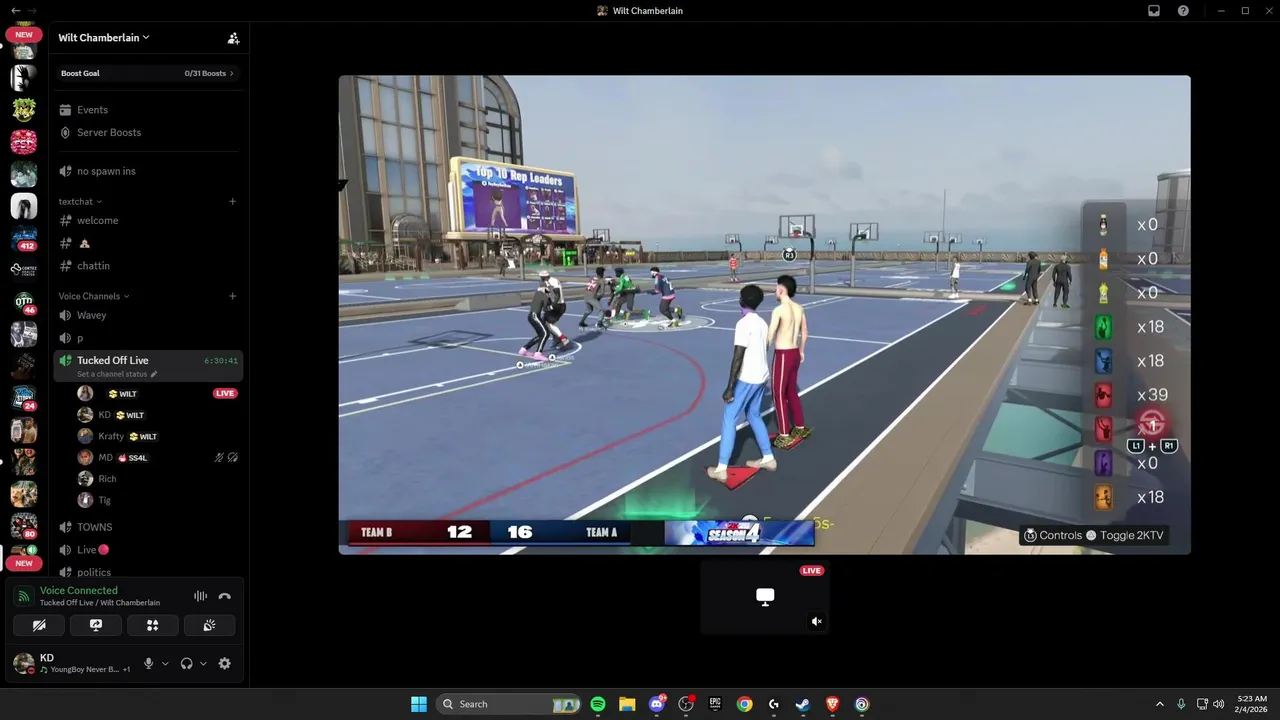Unmute the stream with the speaker icon
This screenshot has width=1280, height=720.
816,622
